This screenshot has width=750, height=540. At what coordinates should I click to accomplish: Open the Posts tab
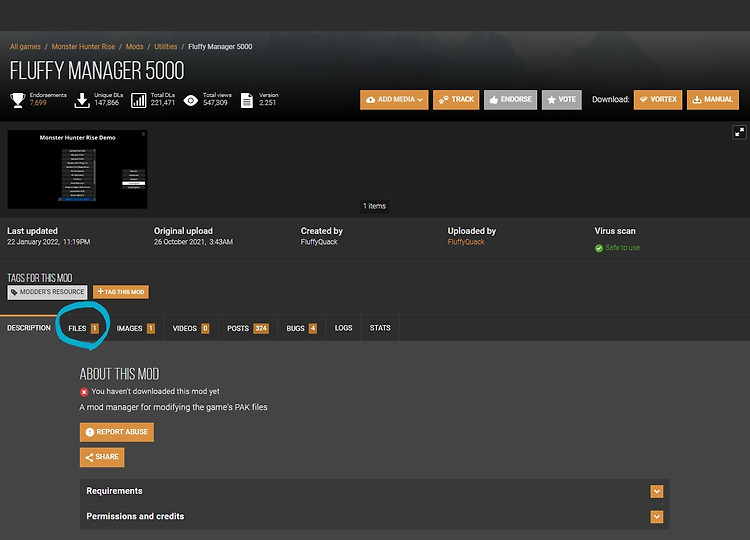[x=248, y=328]
